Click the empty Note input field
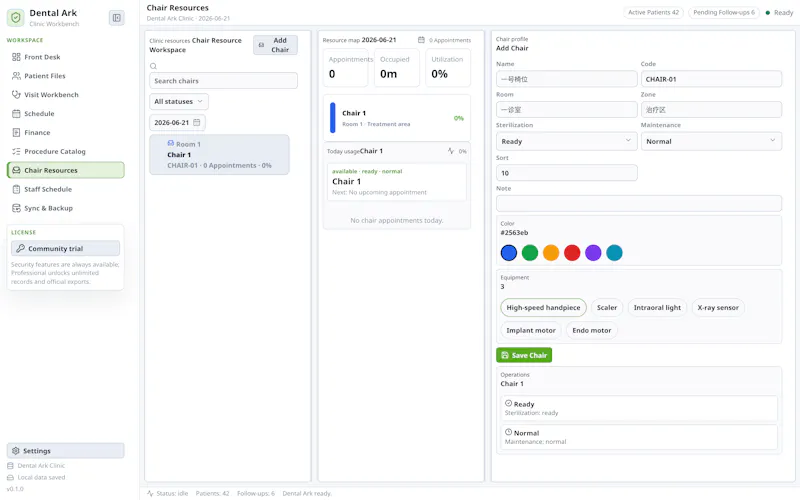Image resolution: width=800 pixels, height=500 pixels. [x=639, y=204]
